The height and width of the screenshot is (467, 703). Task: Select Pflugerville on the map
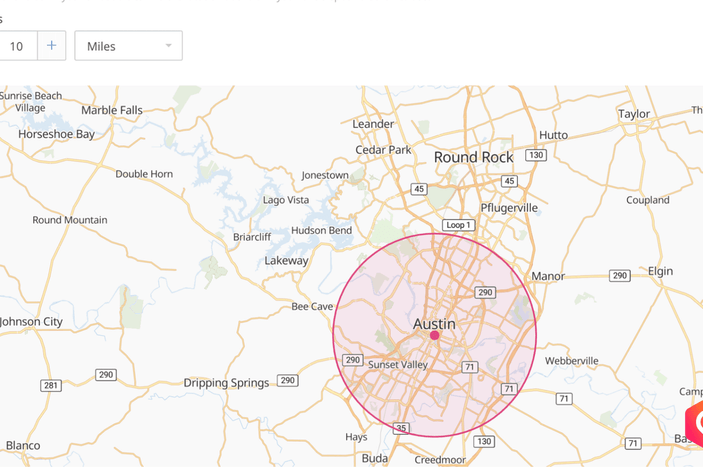click(509, 208)
